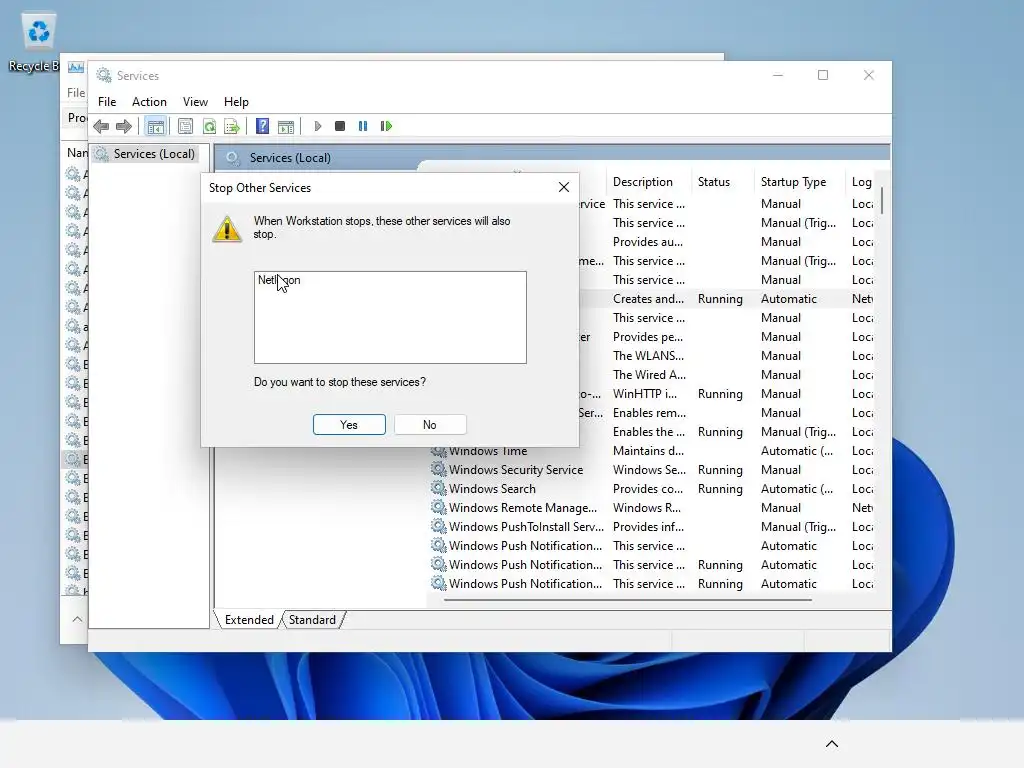
Task: Click the Back arrow in Services toolbar
Action: (x=101, y=126)
